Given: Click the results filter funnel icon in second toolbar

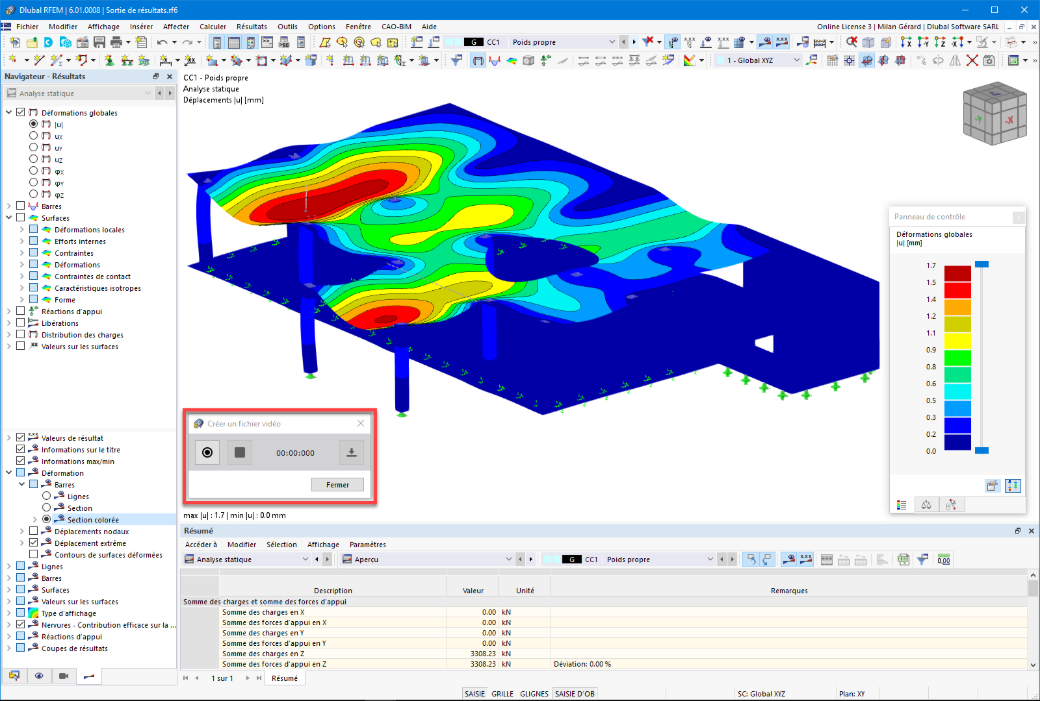Looking at the screenshot, I should 456,60.
